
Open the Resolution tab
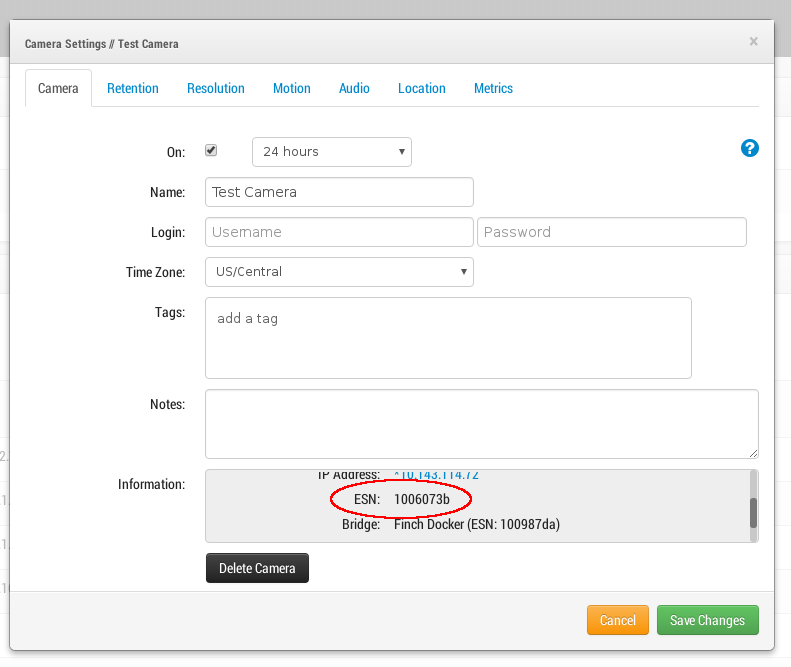tap(216, 88)
